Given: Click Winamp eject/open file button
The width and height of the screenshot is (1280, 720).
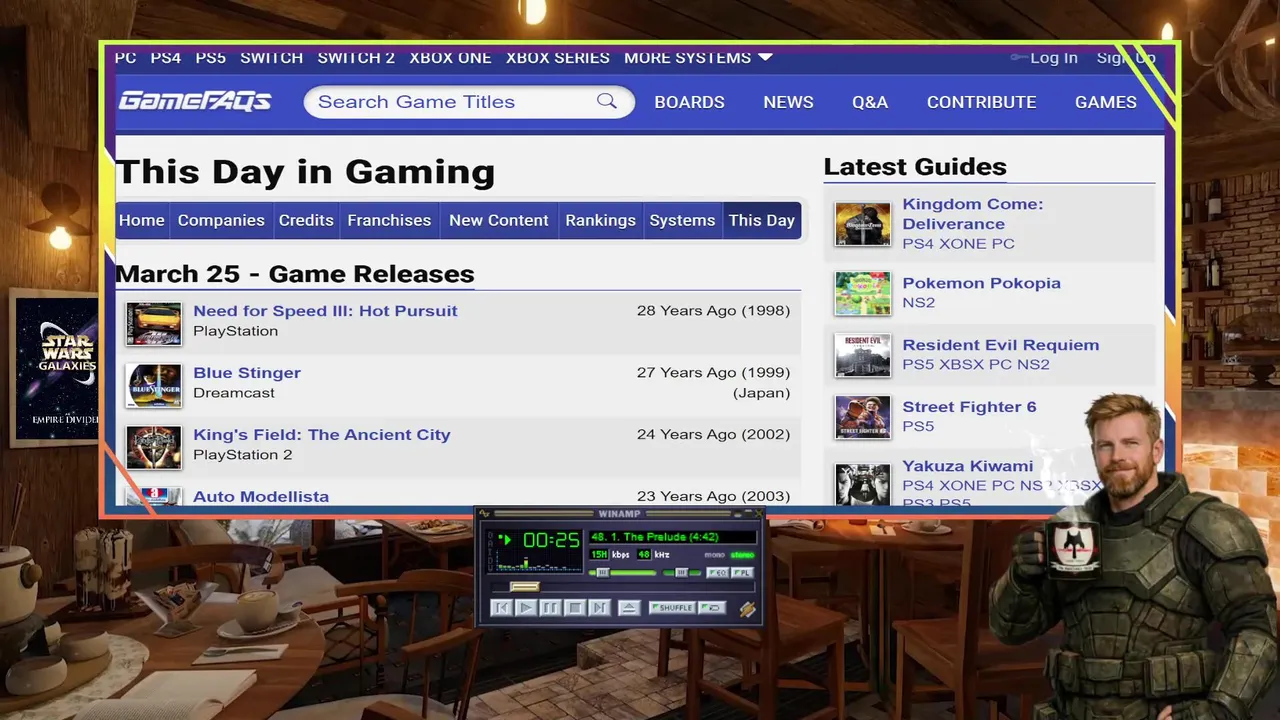Looking at the screenshot, I should point(629,607).
